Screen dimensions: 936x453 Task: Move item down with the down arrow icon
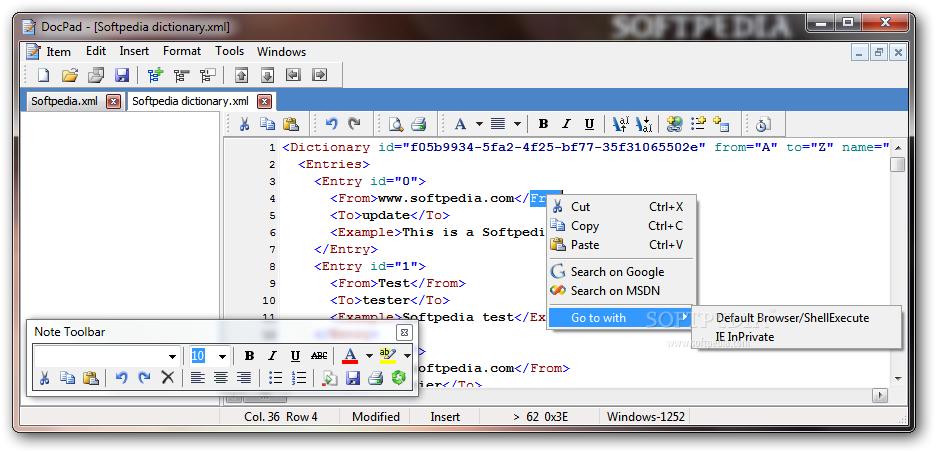[267, 75]
